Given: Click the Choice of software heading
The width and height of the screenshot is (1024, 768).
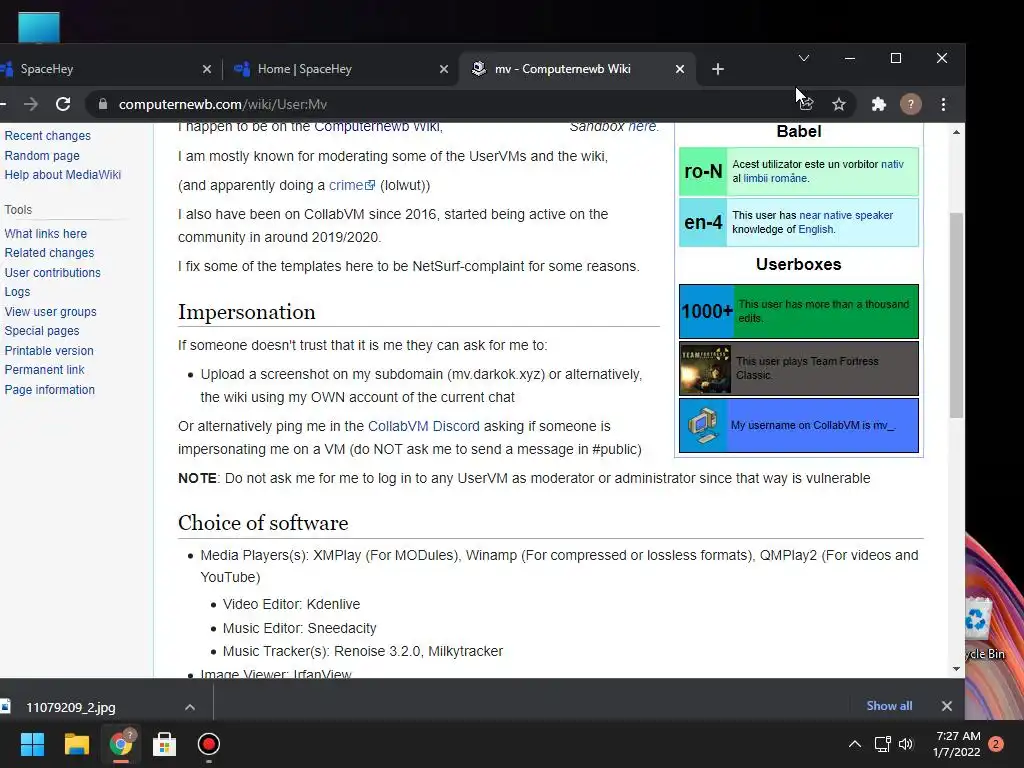Looking at the screenshot, I should [x=263, y=522].
